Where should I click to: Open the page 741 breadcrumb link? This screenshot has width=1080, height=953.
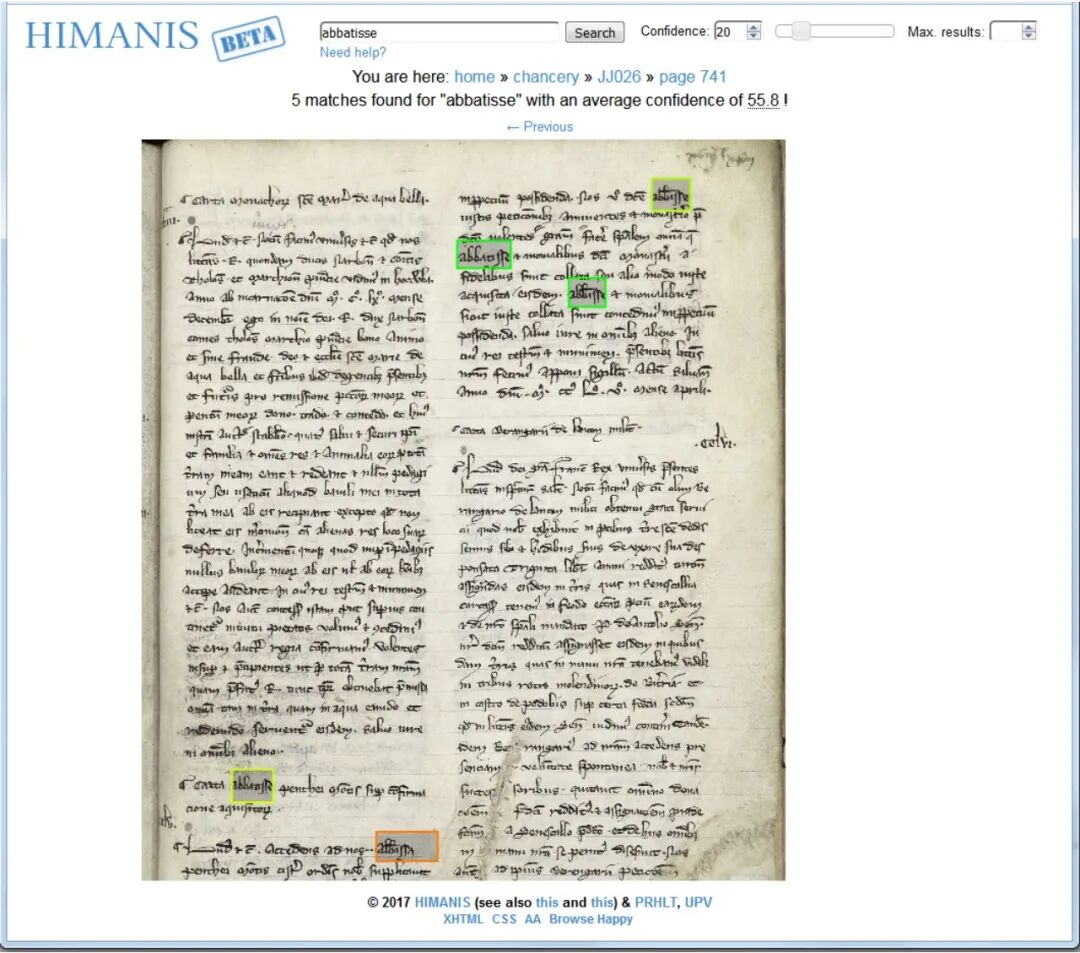point(692,77)
